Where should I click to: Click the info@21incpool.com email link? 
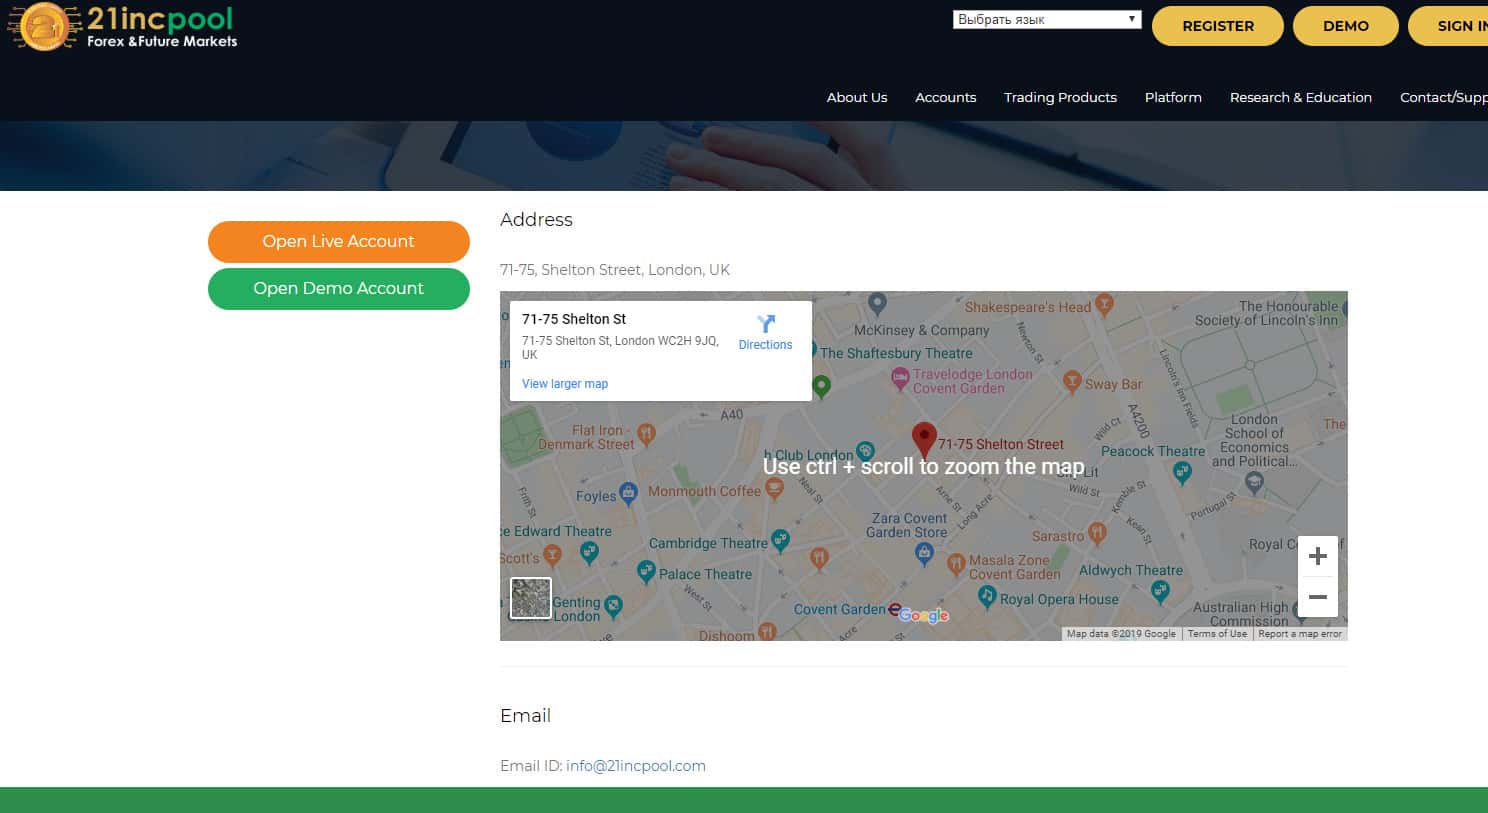point(636,766)
